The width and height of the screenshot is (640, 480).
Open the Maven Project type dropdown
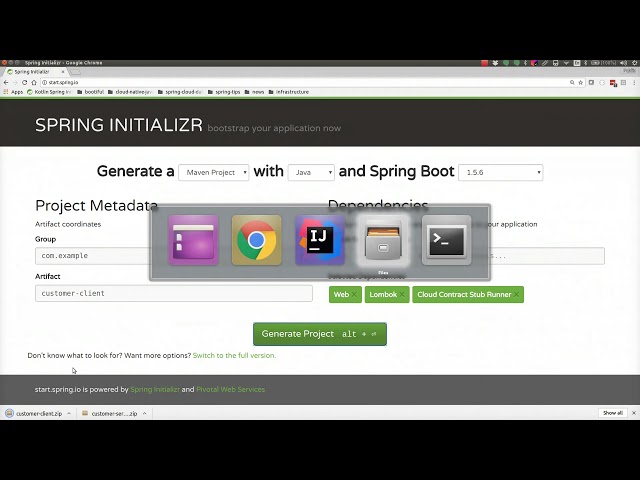(x=213, y=172)
